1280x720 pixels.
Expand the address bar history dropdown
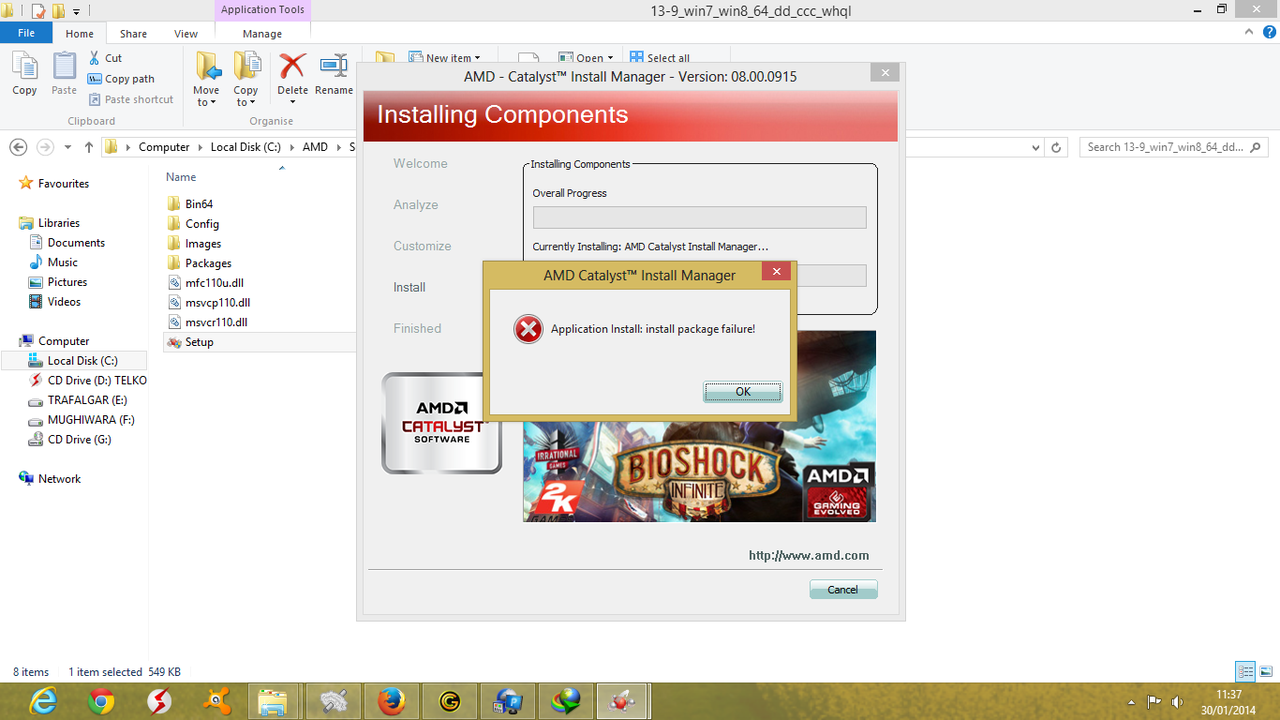tap(1035, 147)
